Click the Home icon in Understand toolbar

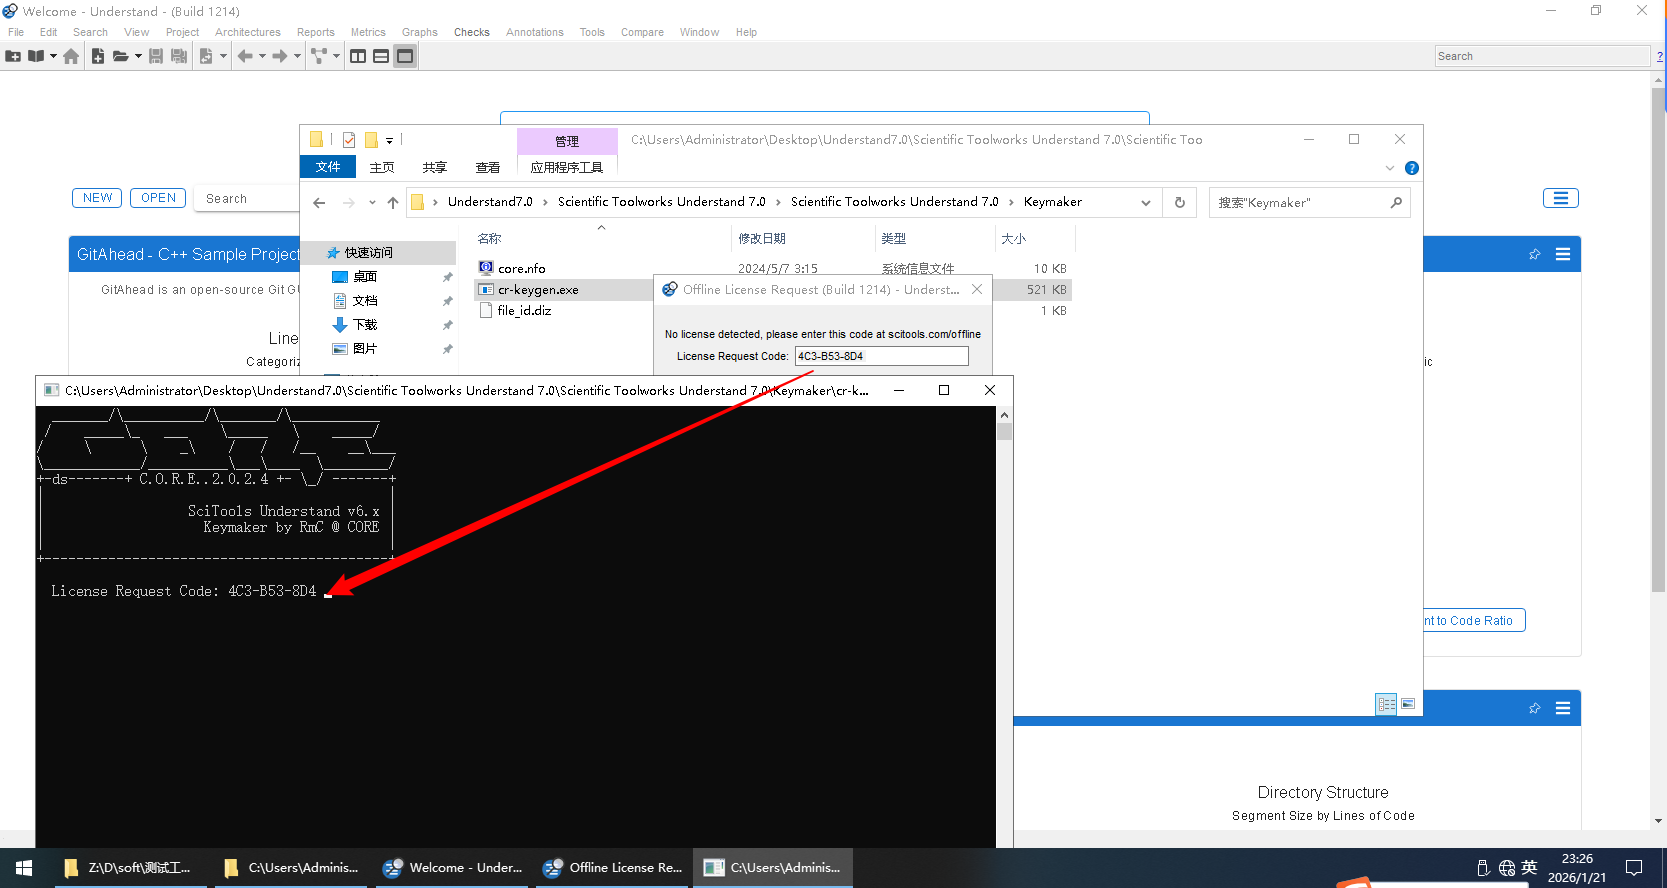coord(71,57)
